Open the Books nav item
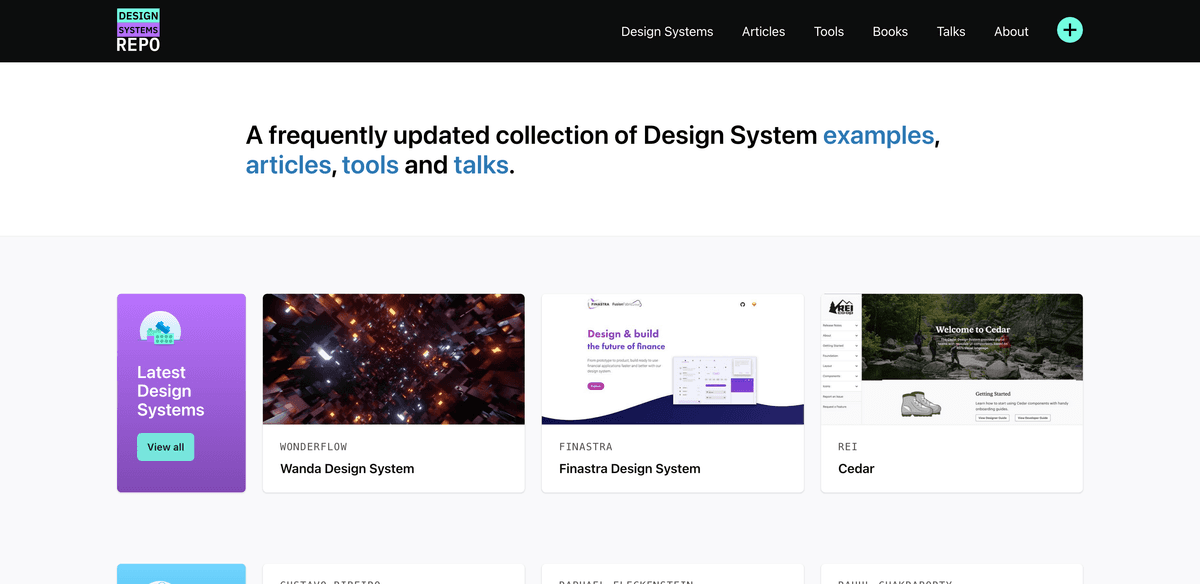The width and height of the screenshot is (1200, 584). 890,31
